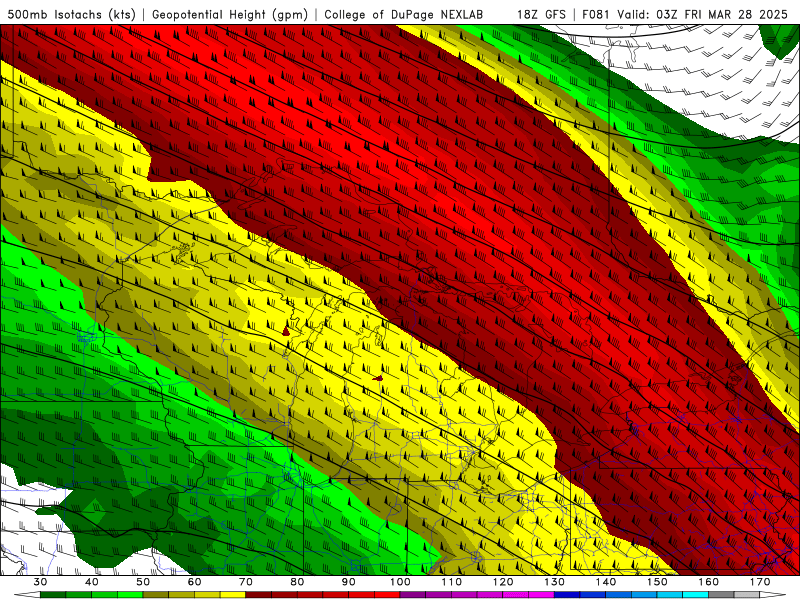Select the light gray 165–170 kt swatch

pyautogui.click(x=747, y=595)
